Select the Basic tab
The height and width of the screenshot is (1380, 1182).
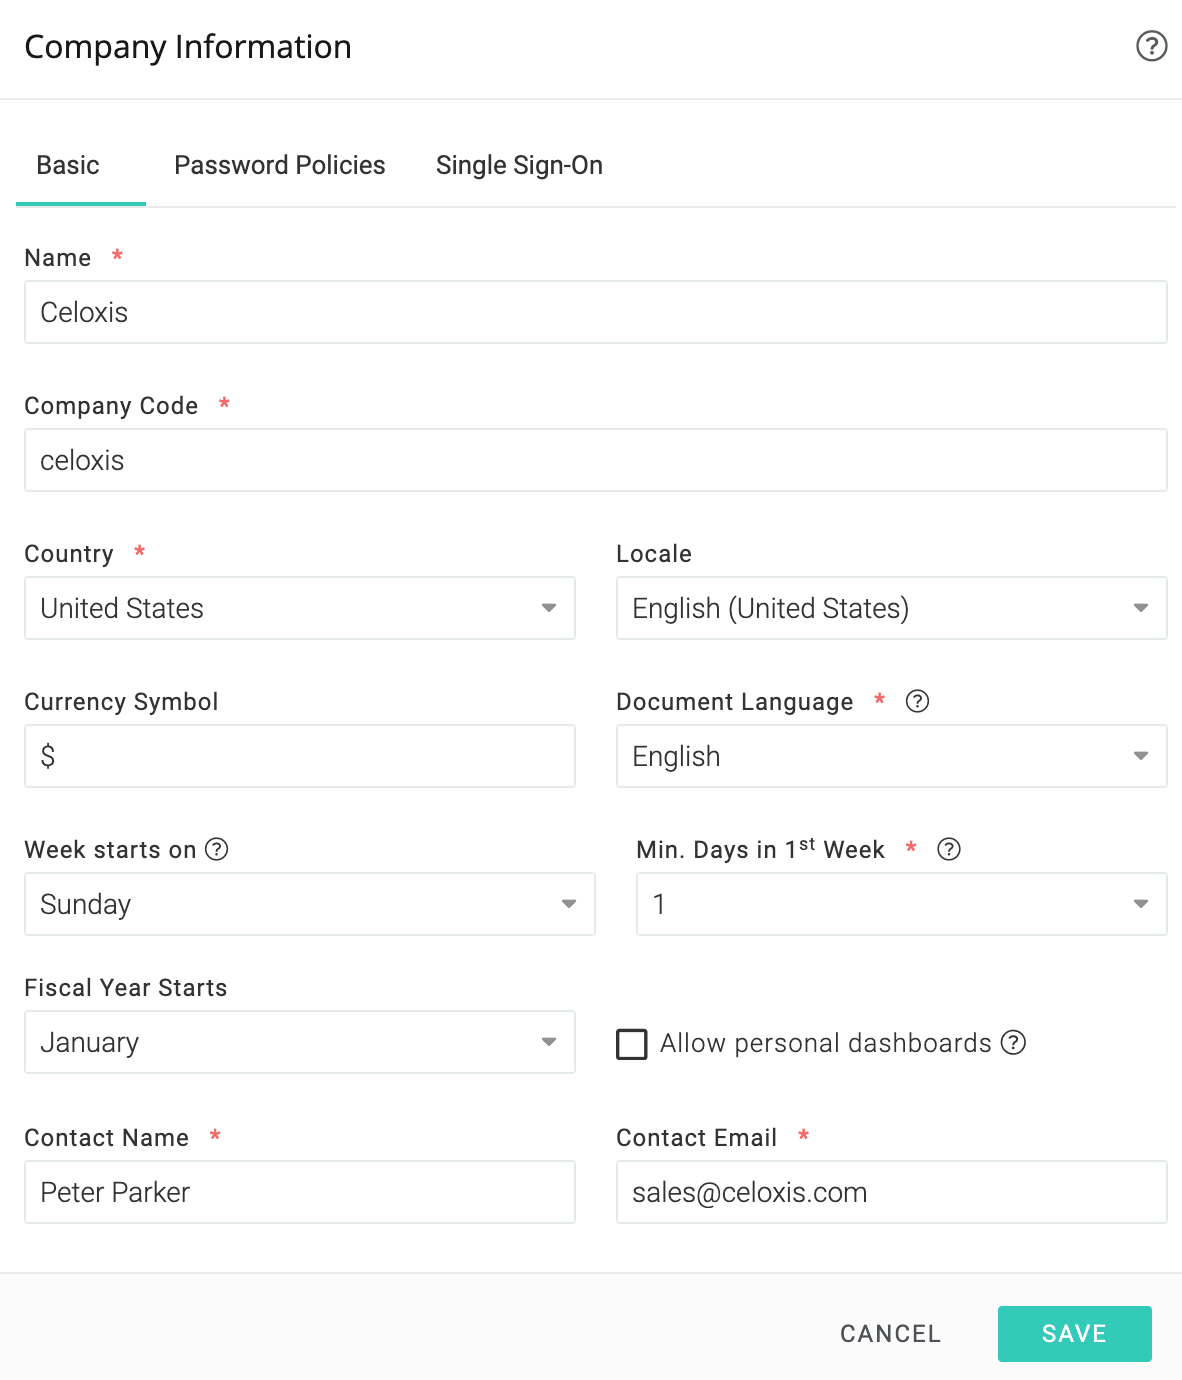pos(68,165)
